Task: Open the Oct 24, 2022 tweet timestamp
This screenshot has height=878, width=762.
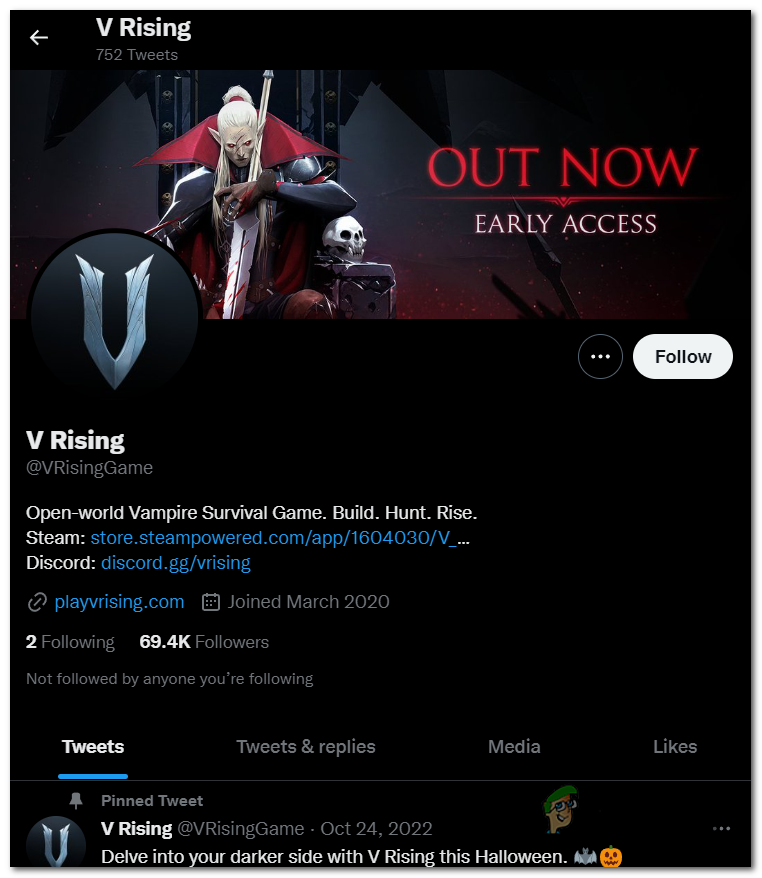Action: 376,829
